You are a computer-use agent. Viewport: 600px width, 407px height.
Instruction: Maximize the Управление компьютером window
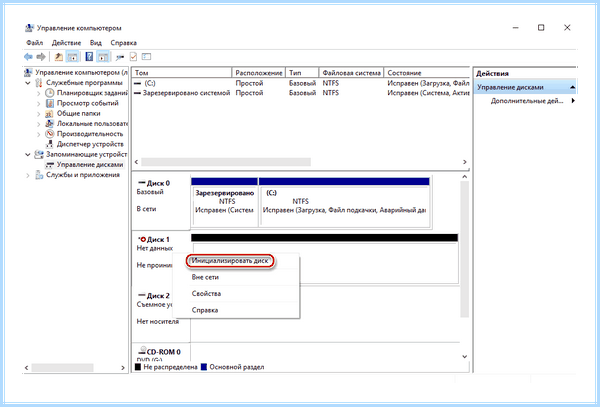541,28
